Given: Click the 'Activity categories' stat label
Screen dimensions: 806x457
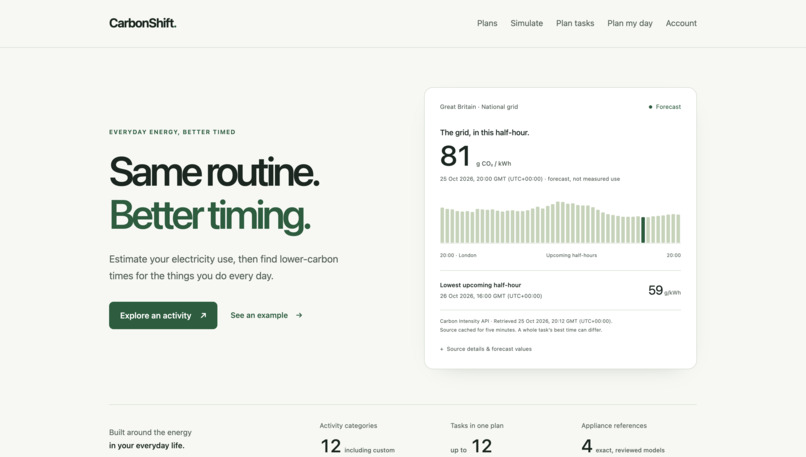Looking at the screenshot, I should [x=348, y=426].
